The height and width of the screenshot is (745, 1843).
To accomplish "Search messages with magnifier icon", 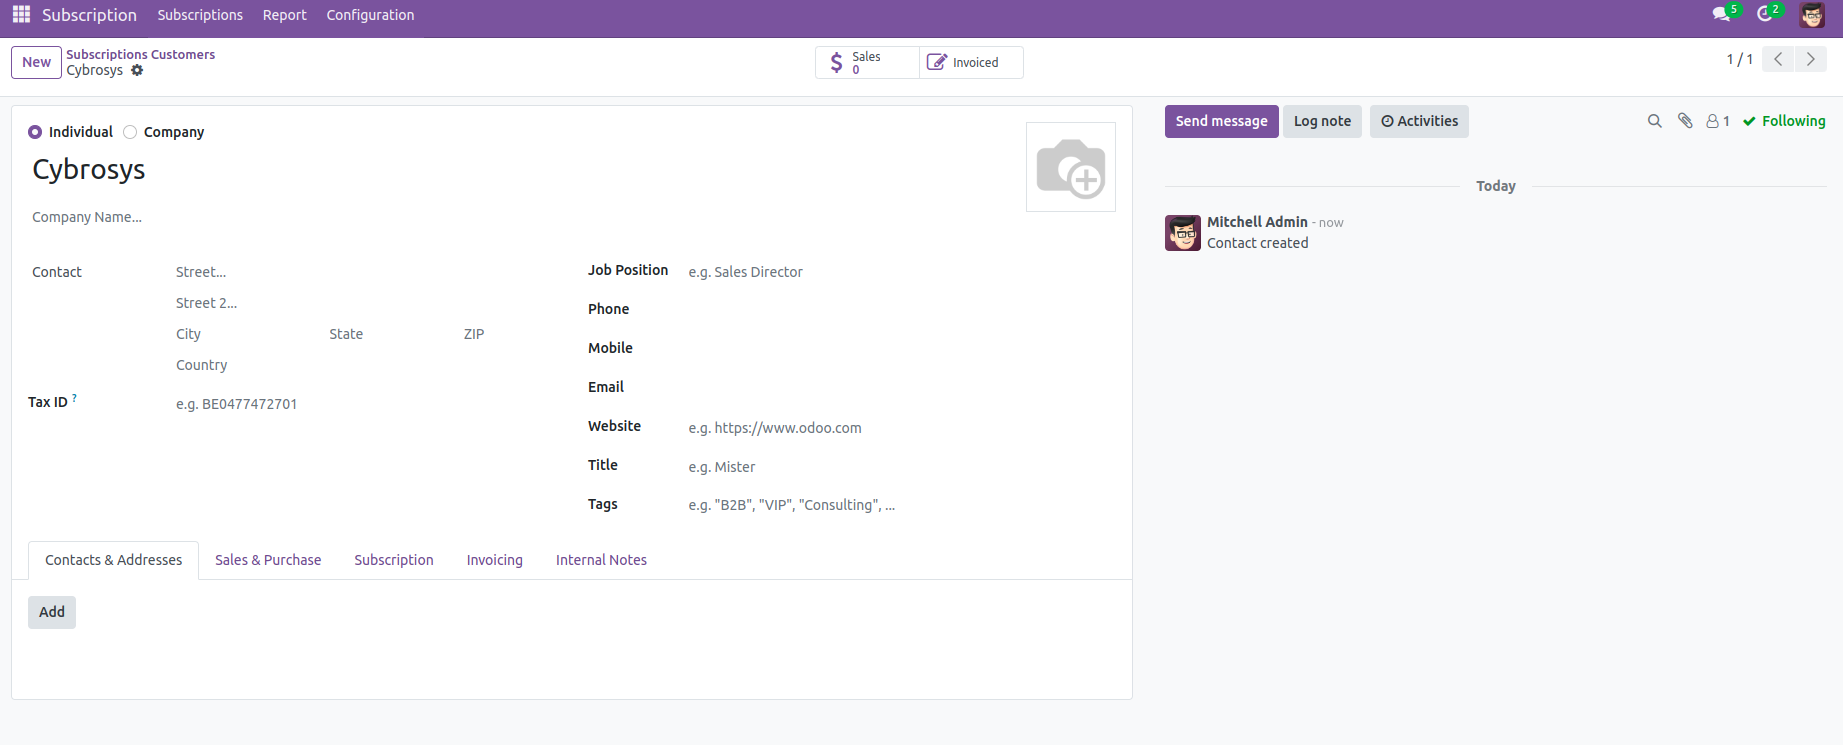I will pos(1655,121).
